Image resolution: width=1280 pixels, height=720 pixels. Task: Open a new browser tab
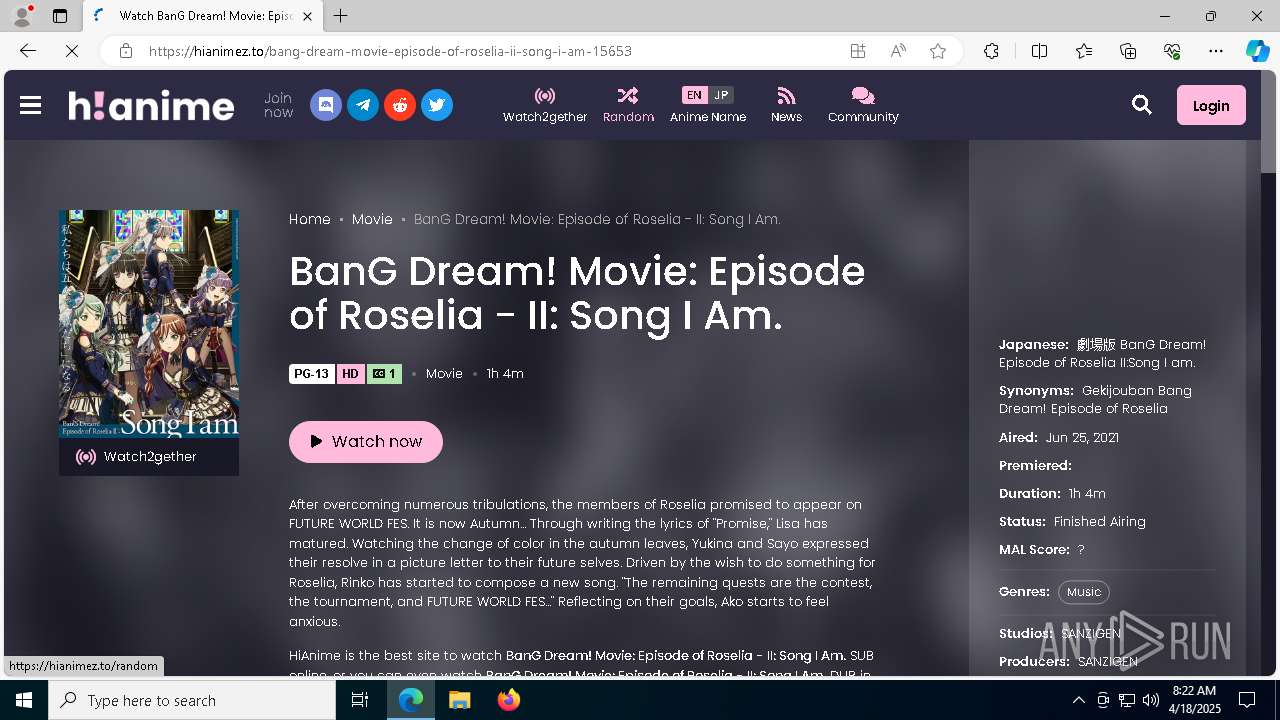[x=341, y=16]
